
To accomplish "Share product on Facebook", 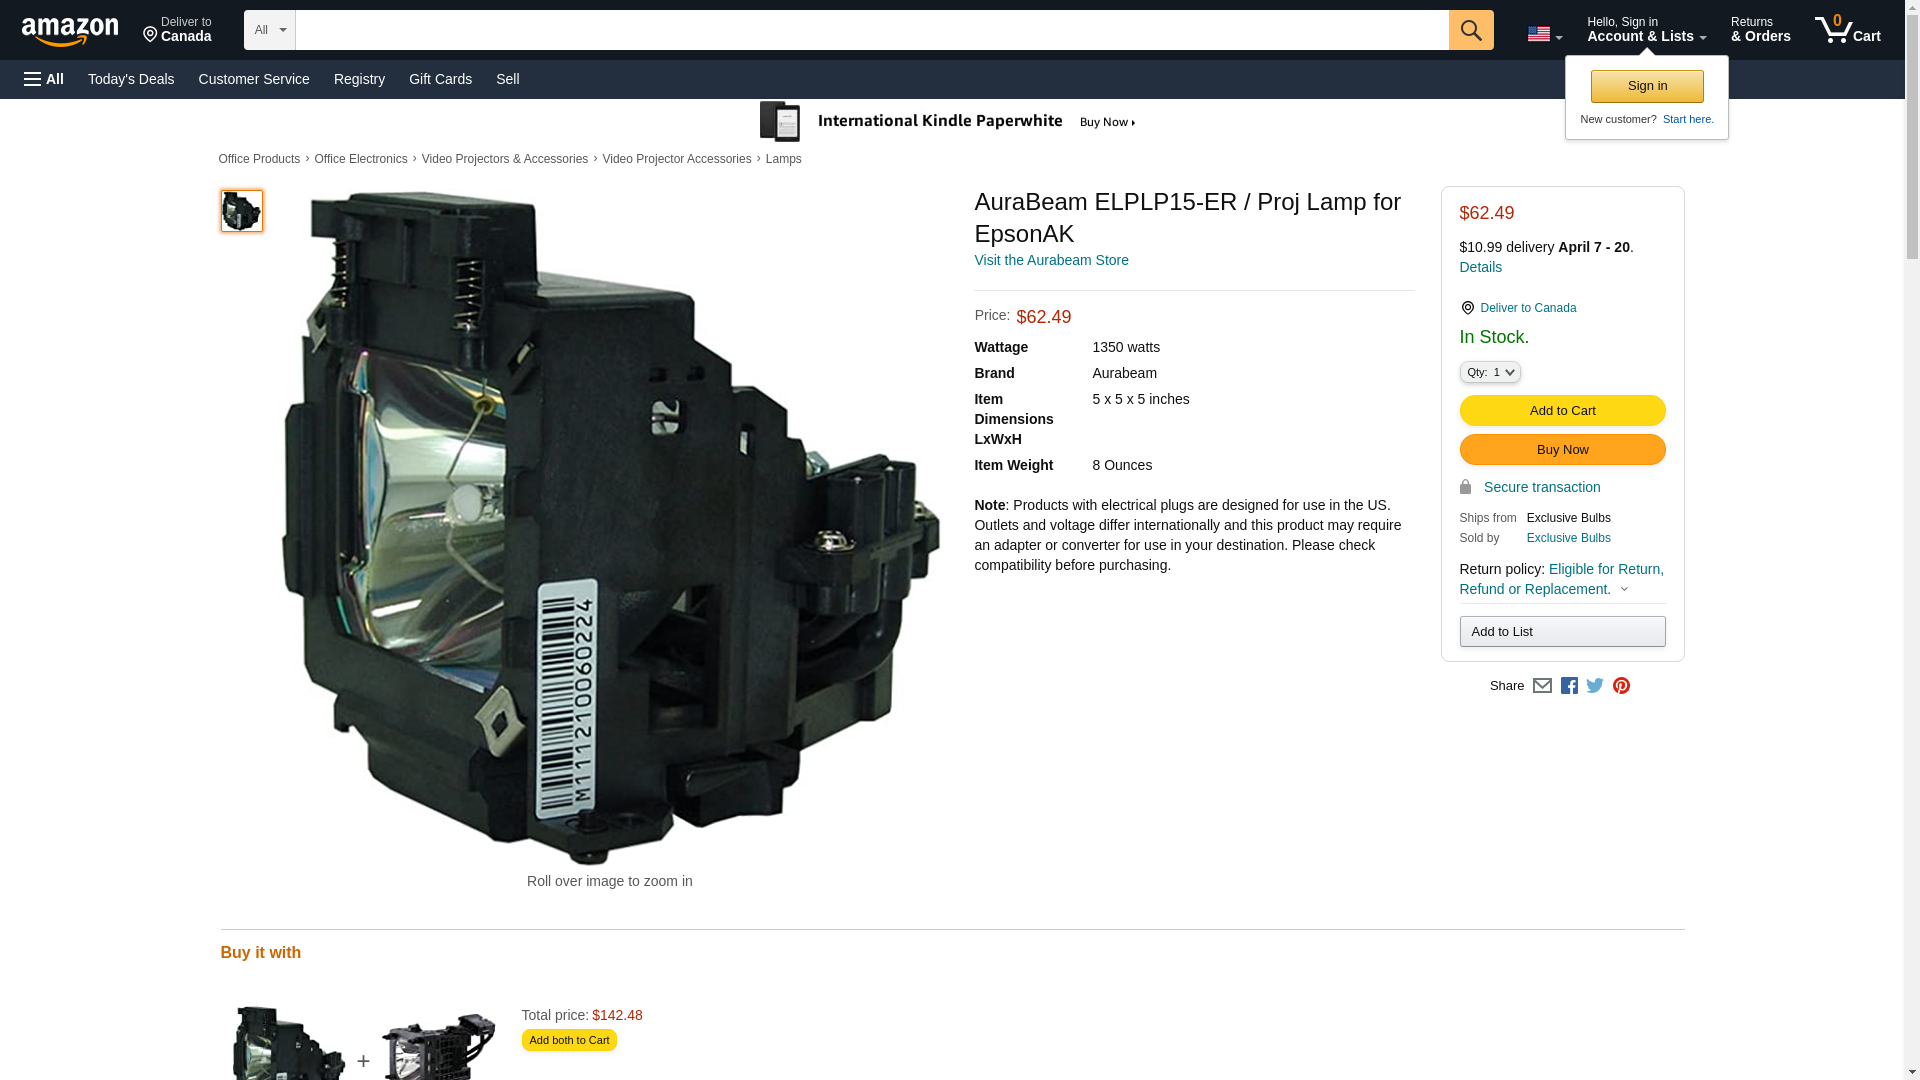I will pos(1569,686).
